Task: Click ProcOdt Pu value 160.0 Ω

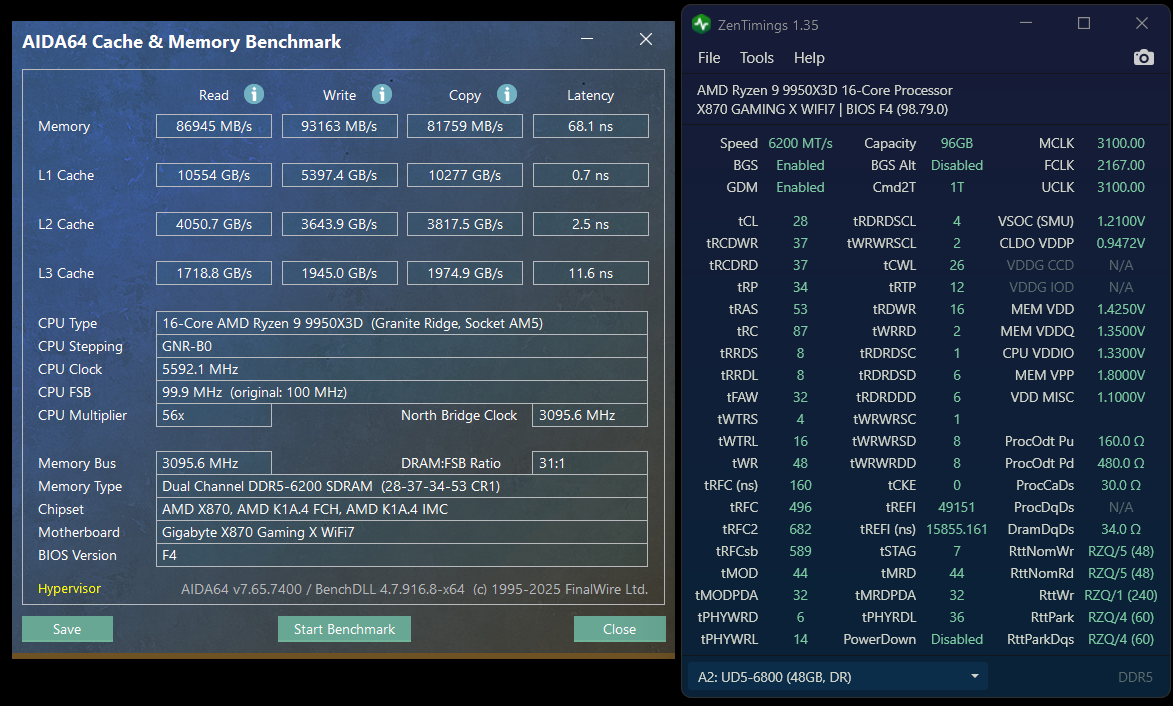Action: point(1121,441)
